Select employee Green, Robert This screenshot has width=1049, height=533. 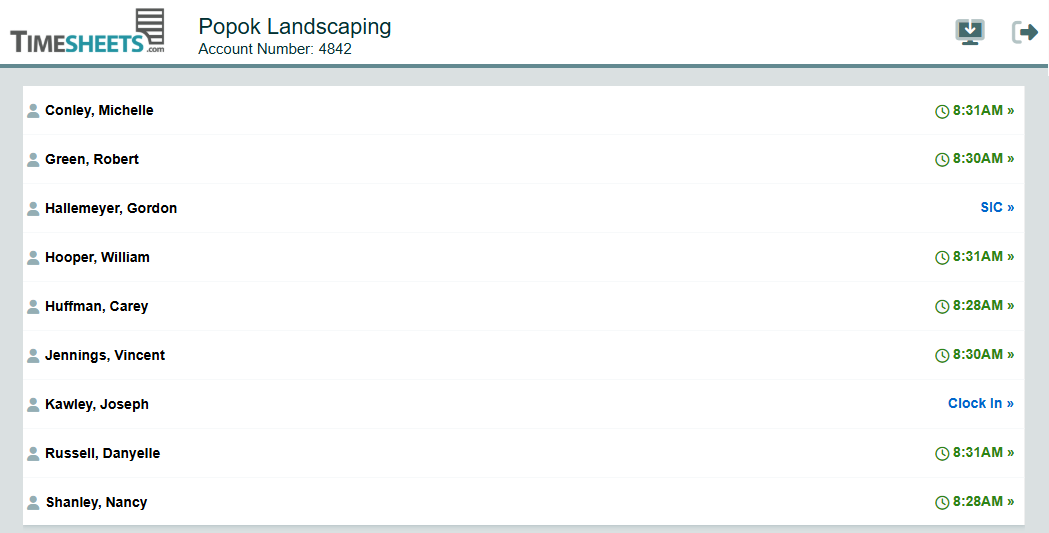point(92,160)
